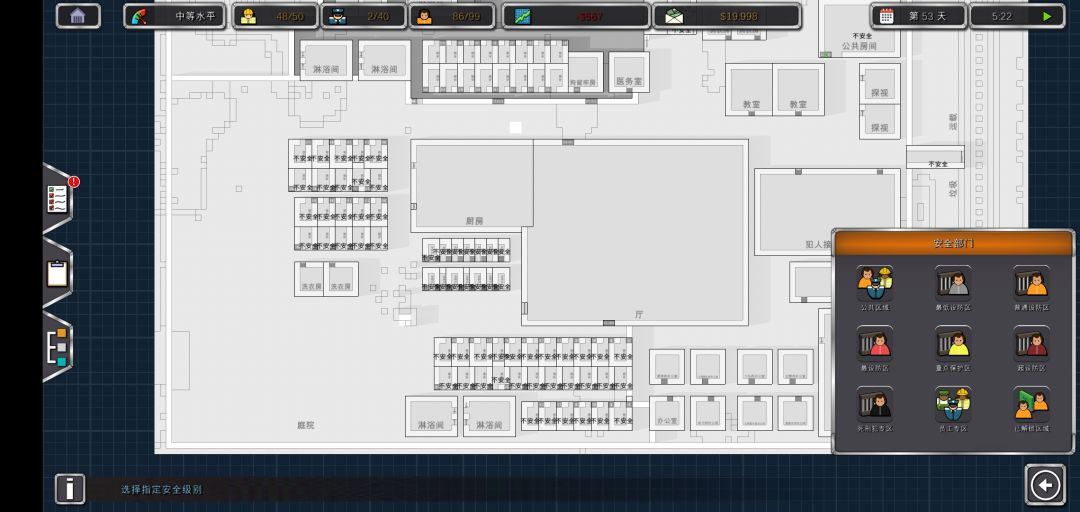
Task: Open the bureaucracy tree tab
Action: (x=58, y=347)
